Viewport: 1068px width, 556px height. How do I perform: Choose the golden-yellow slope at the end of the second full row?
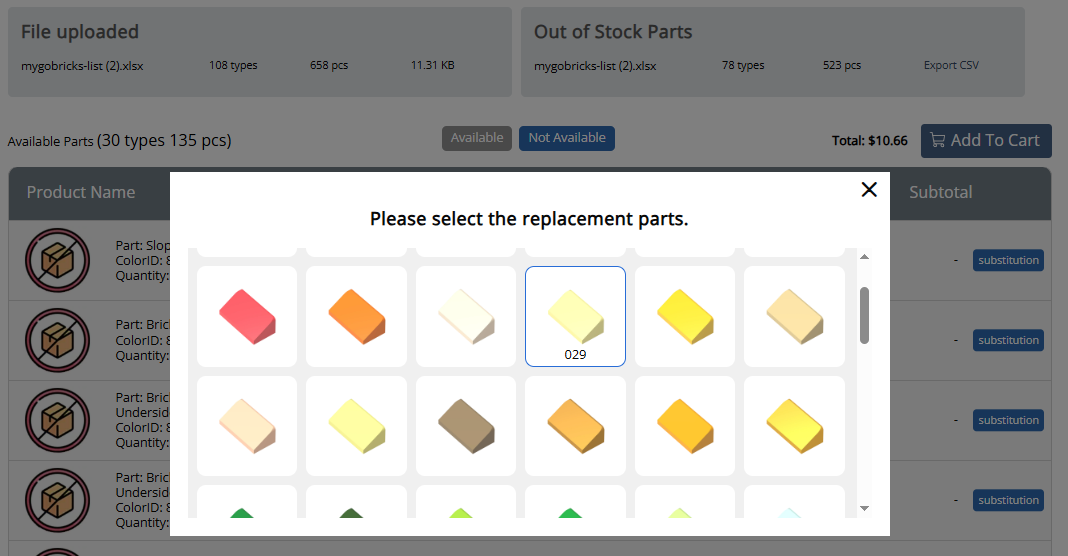pyautogui.click(x=794, y=425)
